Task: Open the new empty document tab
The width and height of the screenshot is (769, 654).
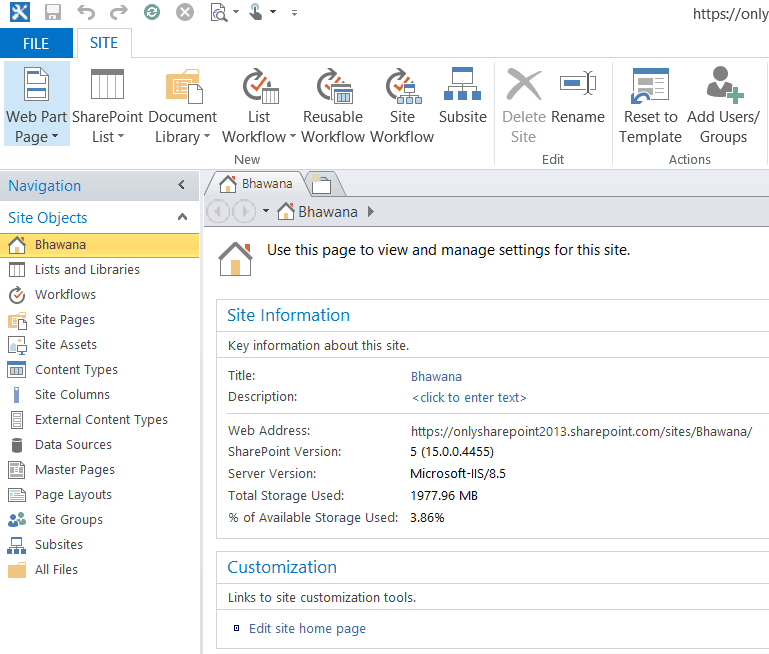Action: (322, 184)
